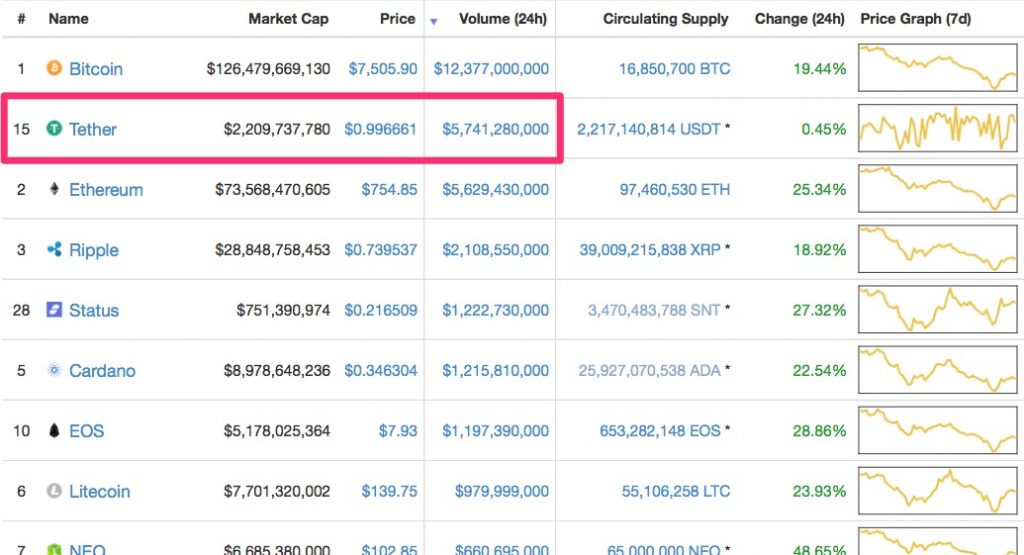Click the Bitcoin coin icon
The image size is (1024, 555).
(54, 68)
